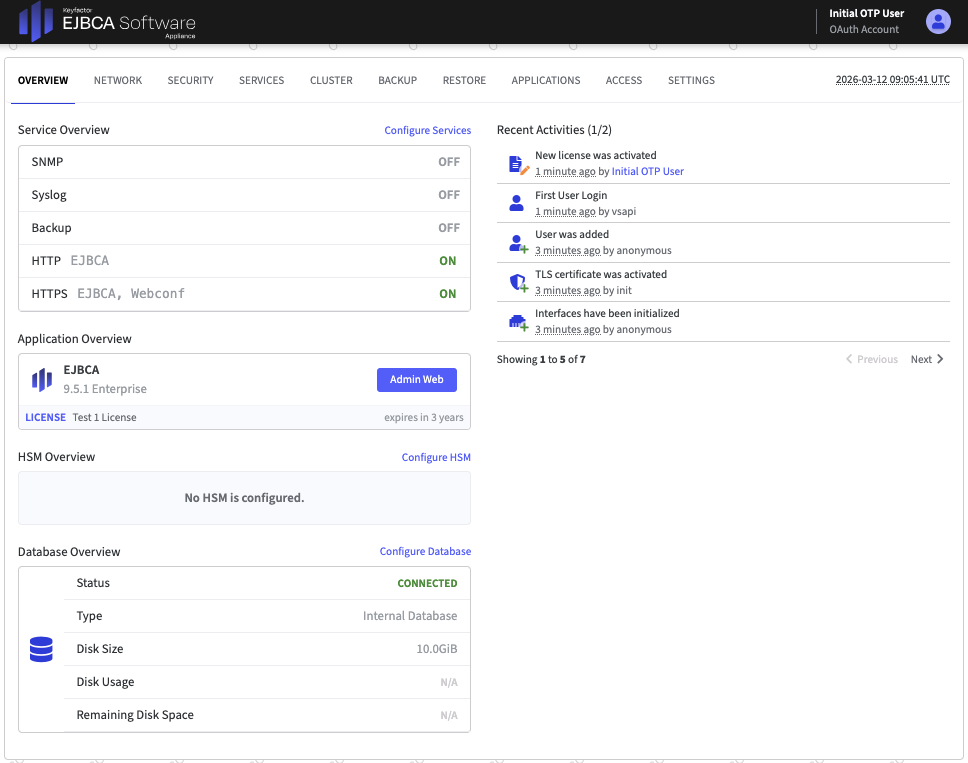Open the Network tab
Viewport: 968px width, 763px height.
118,80
